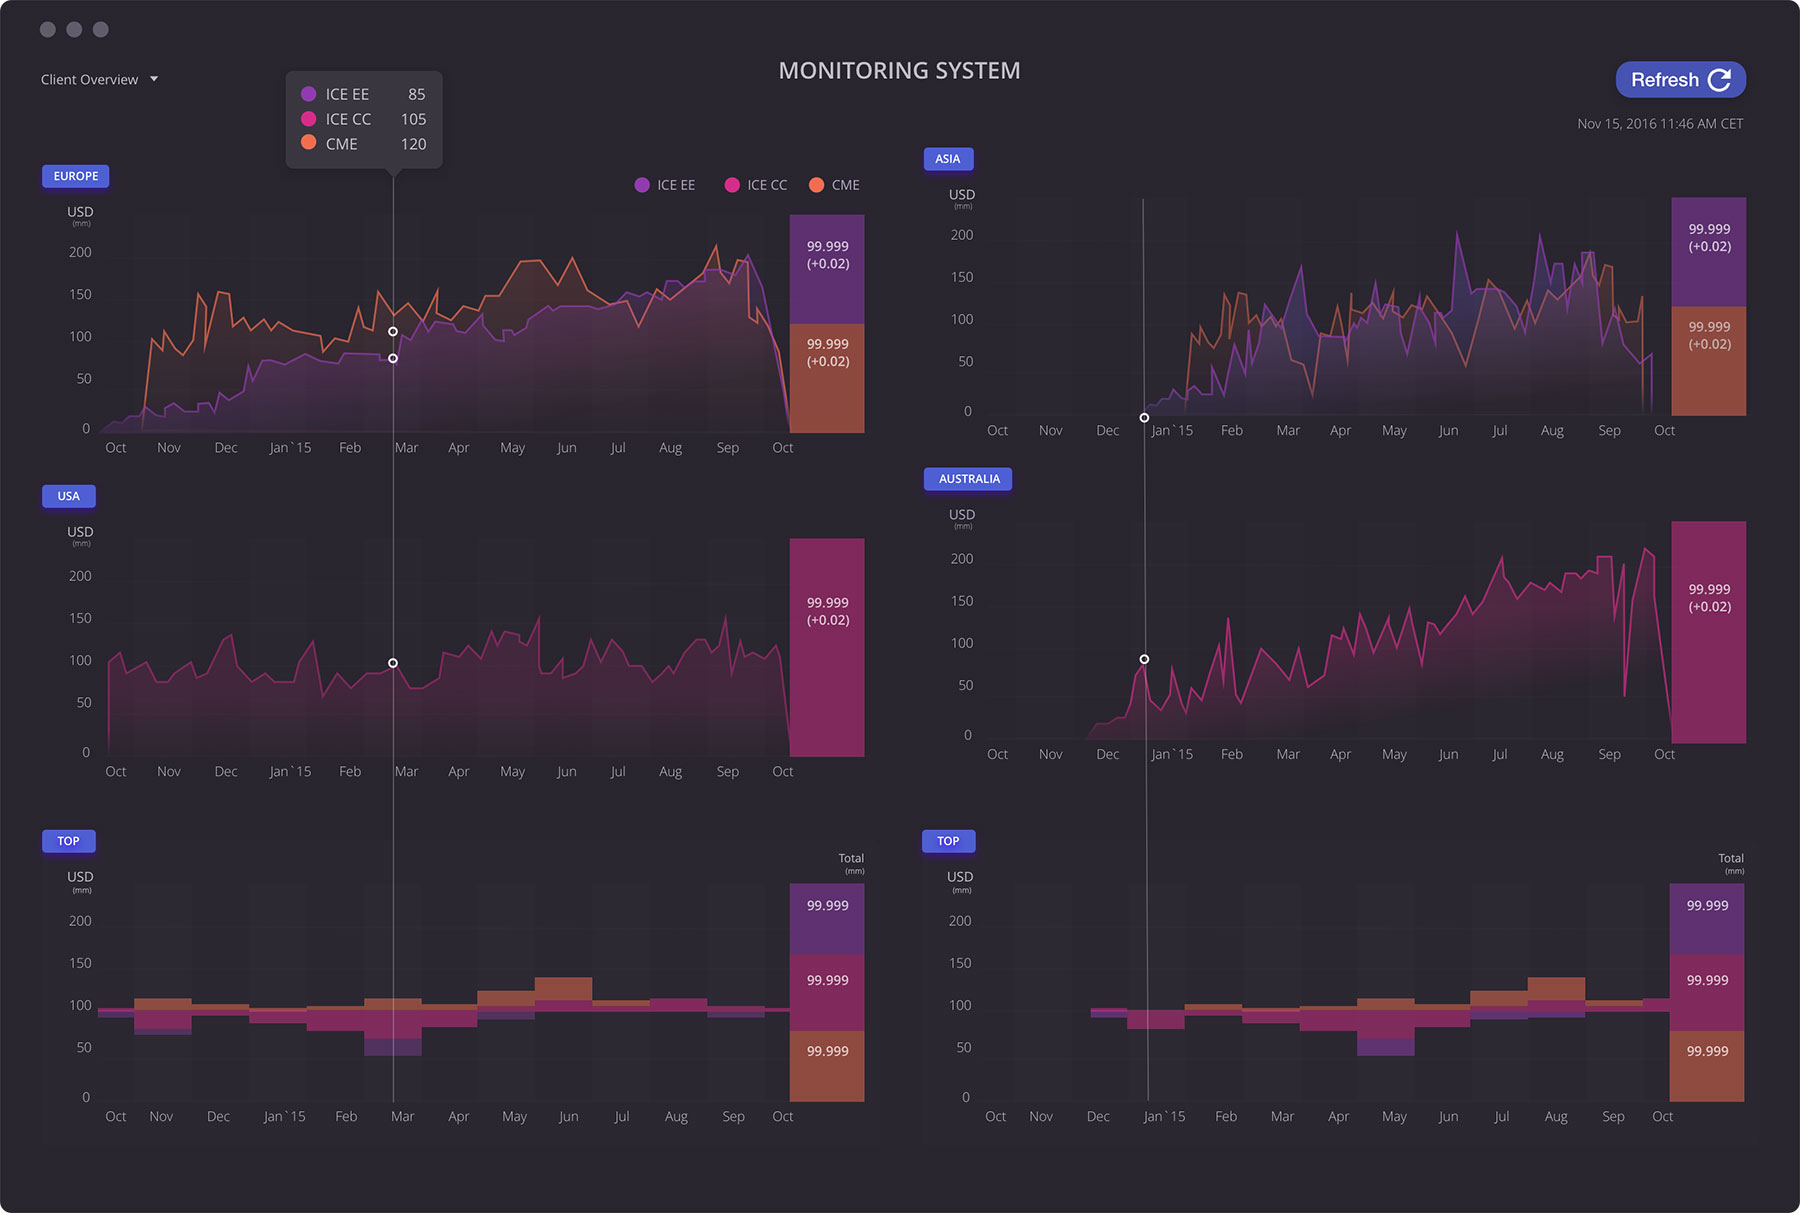
Task: Select the EUROPE region tag
Action: coord(76,176)
